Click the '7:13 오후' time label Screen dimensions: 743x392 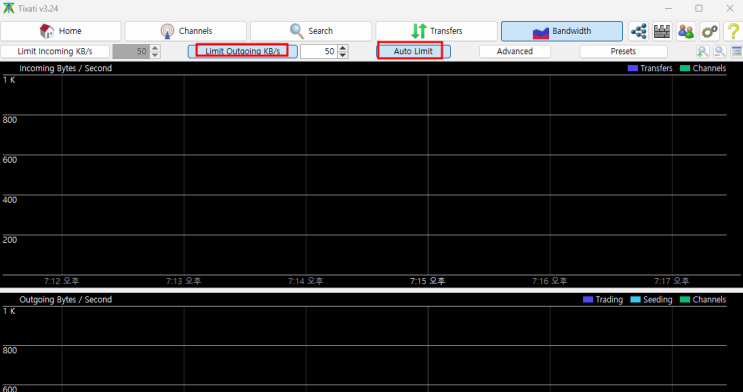point(183,281)
